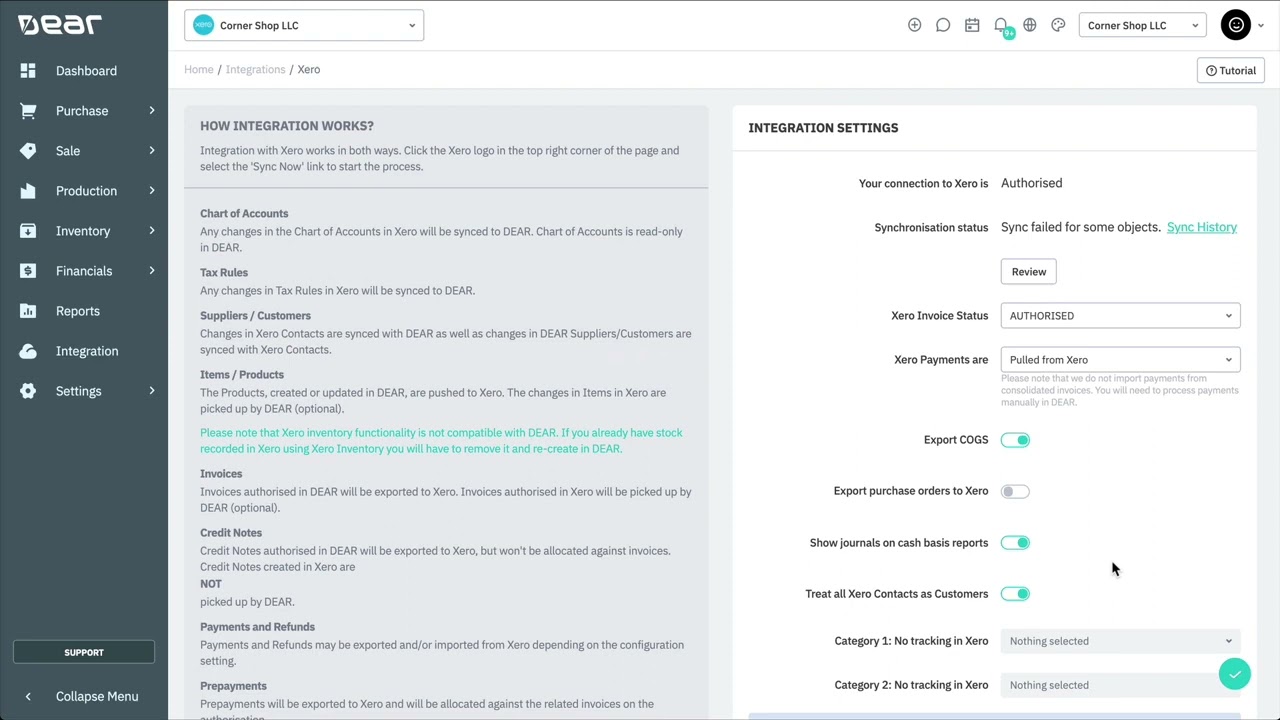1280x720 pixels.
Task: Open the color palette theme icon
Action: tap(1058, 25)
